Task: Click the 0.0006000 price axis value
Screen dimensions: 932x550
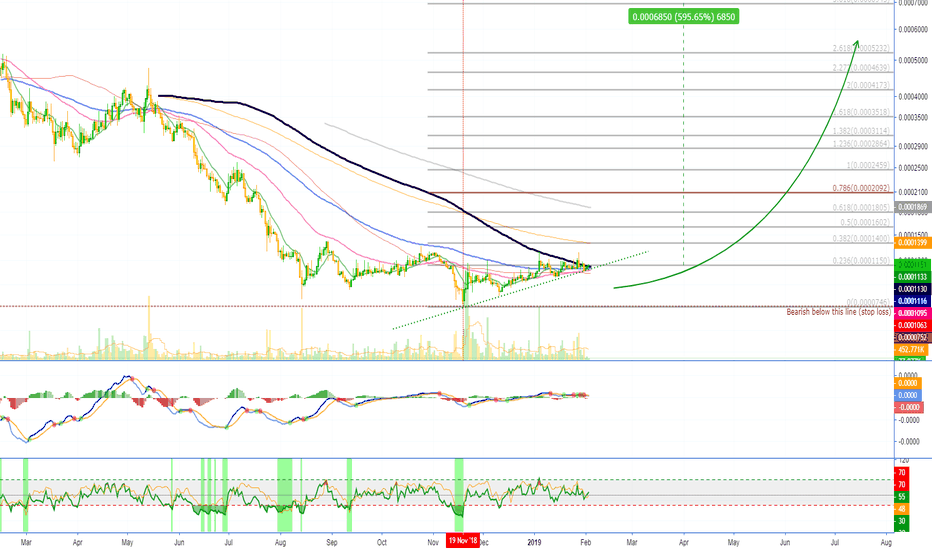Action: pyautogui.click(x=914, y=29)
